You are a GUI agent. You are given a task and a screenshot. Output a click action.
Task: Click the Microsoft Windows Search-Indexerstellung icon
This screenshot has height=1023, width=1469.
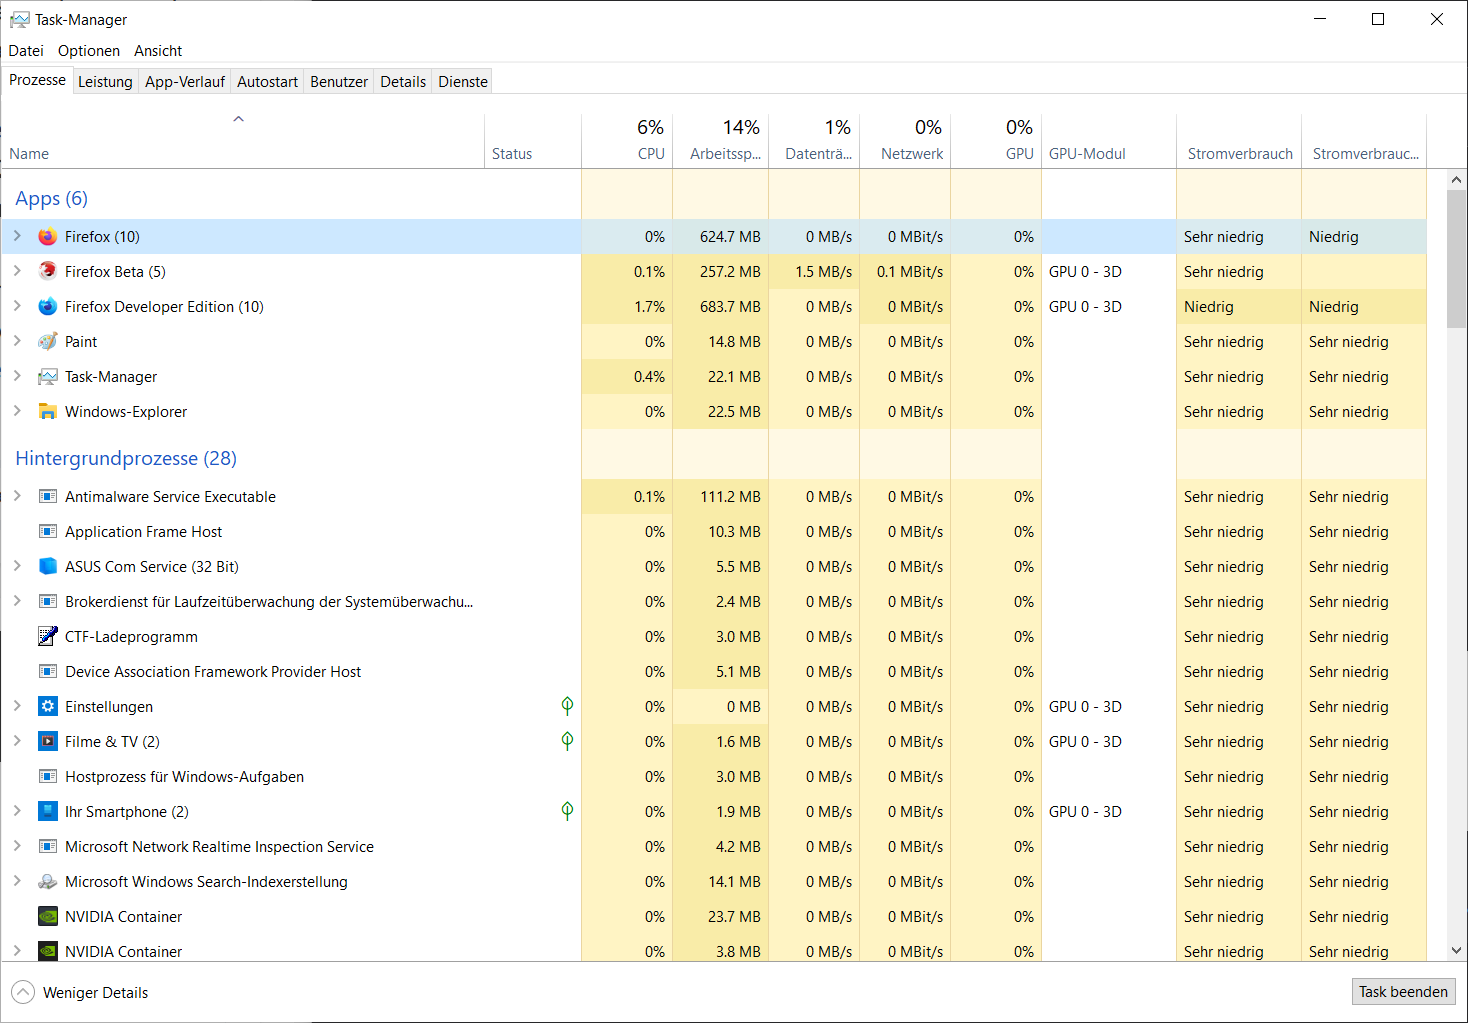point(47,881)
